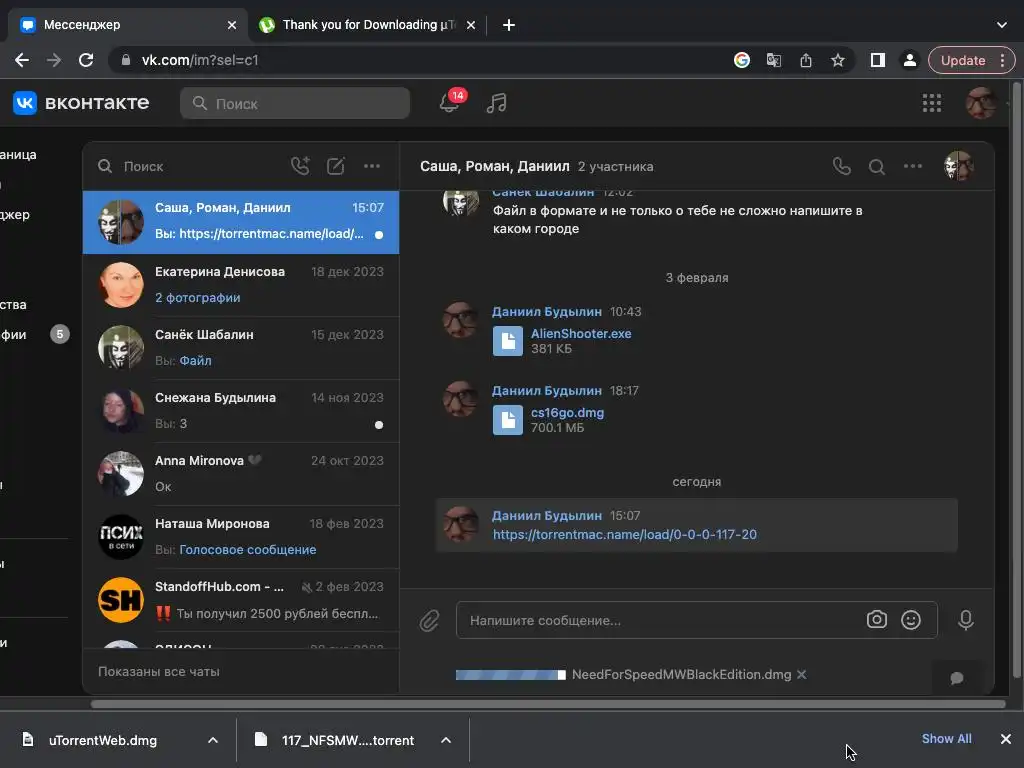Viewport: 1024px width, 768px height.
Task: Open the Санёк Шабалин conversation
Action: point(240,348)
